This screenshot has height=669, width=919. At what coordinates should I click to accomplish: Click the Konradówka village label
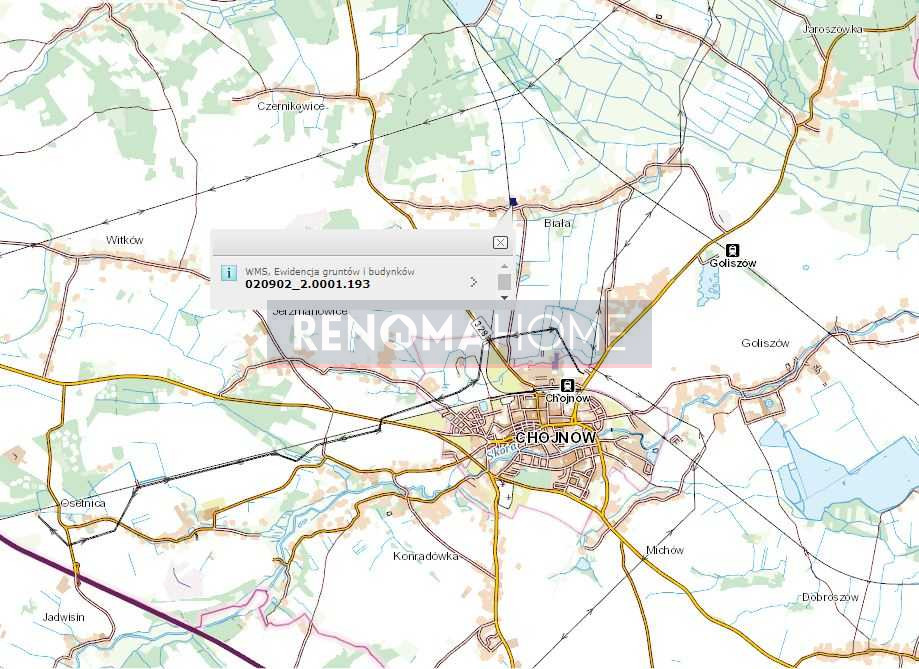426,556
